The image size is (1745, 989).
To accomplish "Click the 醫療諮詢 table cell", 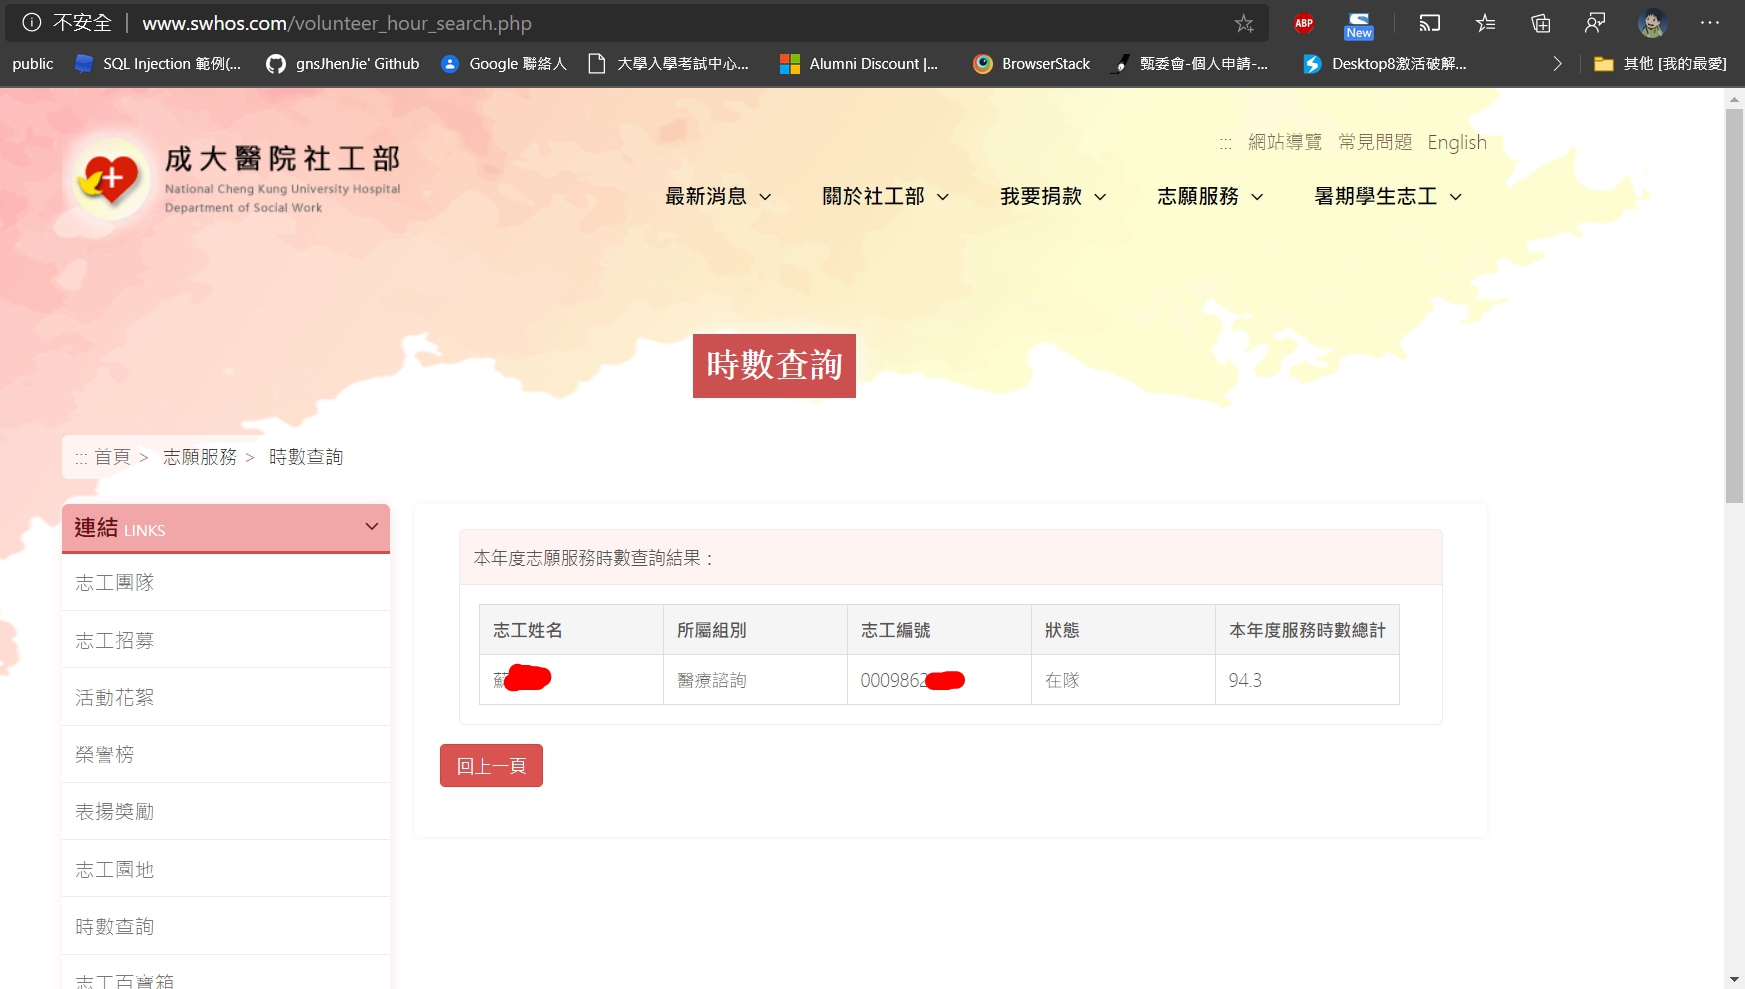I will point(755,680).
